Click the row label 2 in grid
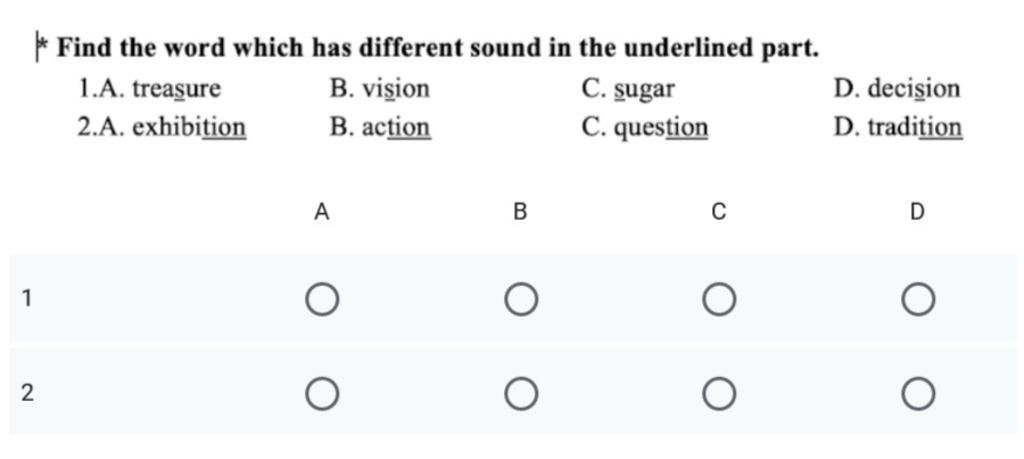 click(x=27, y=393)
